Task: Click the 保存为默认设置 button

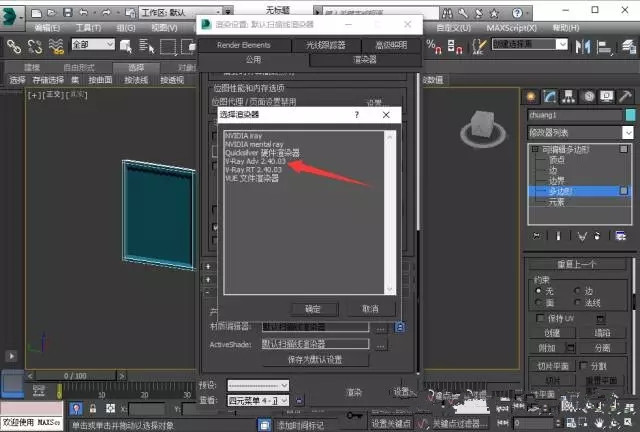Action: 315,360
